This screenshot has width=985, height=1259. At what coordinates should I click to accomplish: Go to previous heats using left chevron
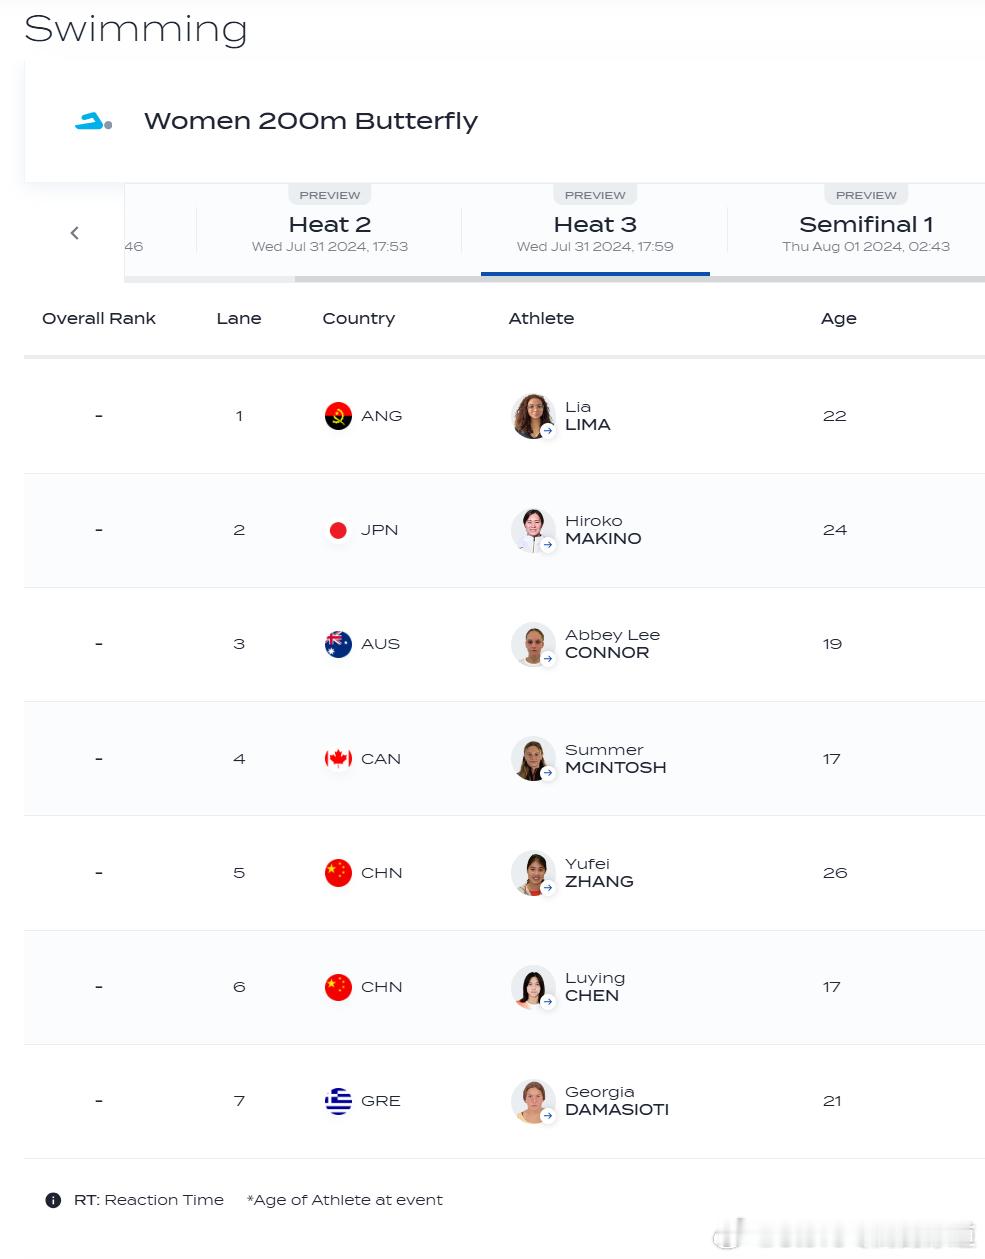coord(74,233)
